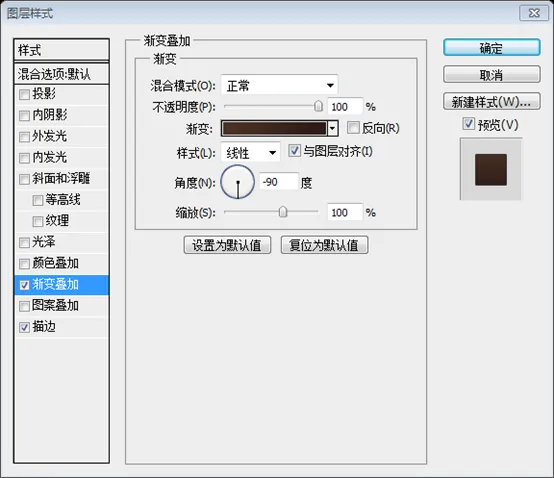The image size is (554, 478).
Task: Select 混合选项:默认 in left list
Action: (61, 74)
